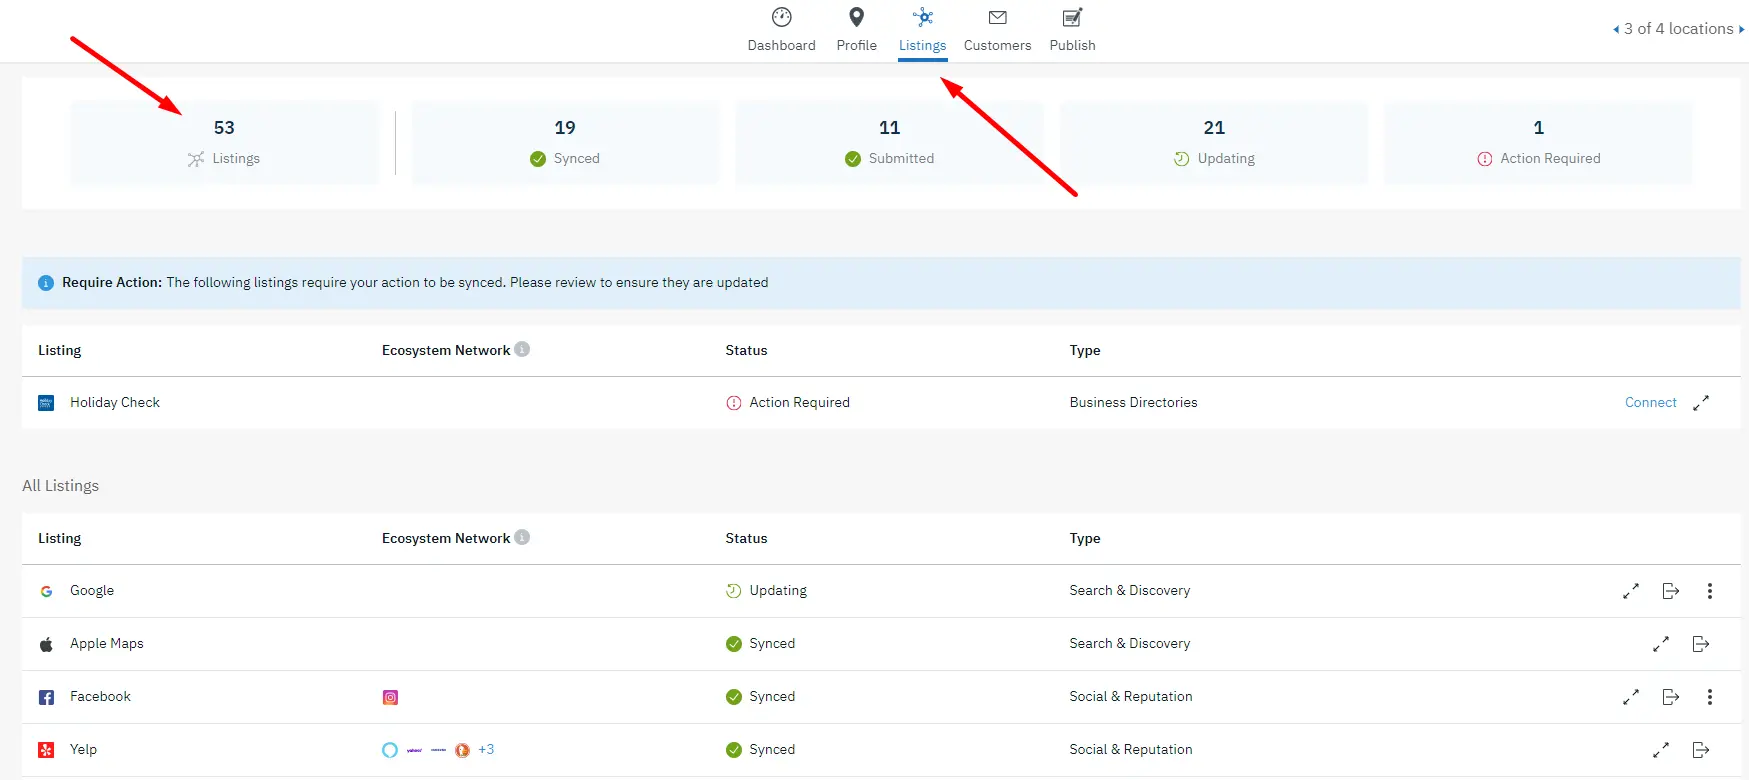Expand the Holiday Check listing details
1749x780 pixels.
coord(1701,403)
